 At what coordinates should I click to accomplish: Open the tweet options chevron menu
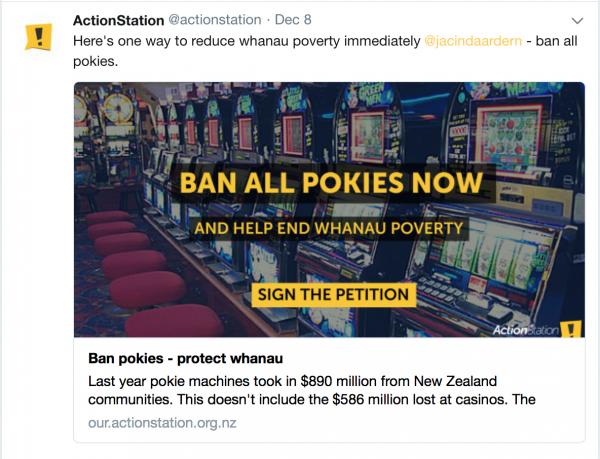pos(576,20)
